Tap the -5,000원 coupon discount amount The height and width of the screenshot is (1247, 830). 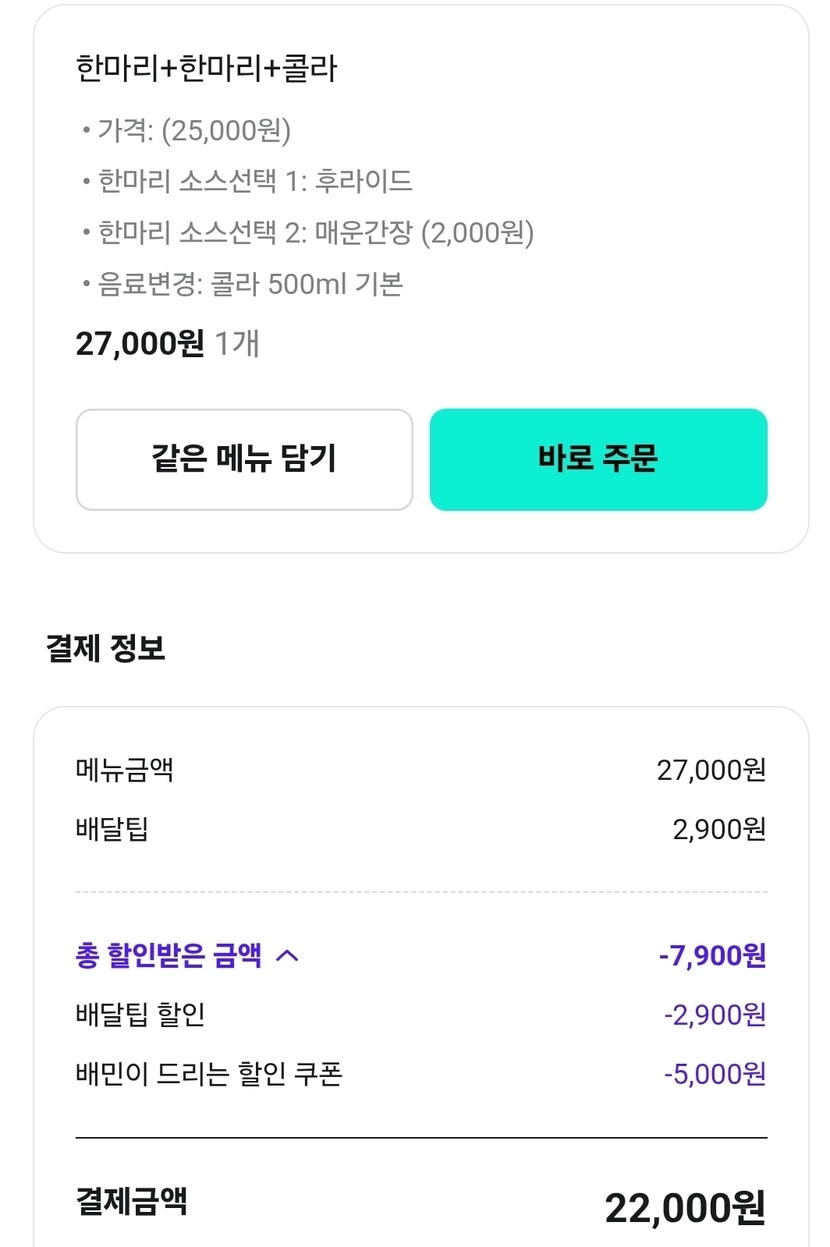click(x=715, y=1074)
